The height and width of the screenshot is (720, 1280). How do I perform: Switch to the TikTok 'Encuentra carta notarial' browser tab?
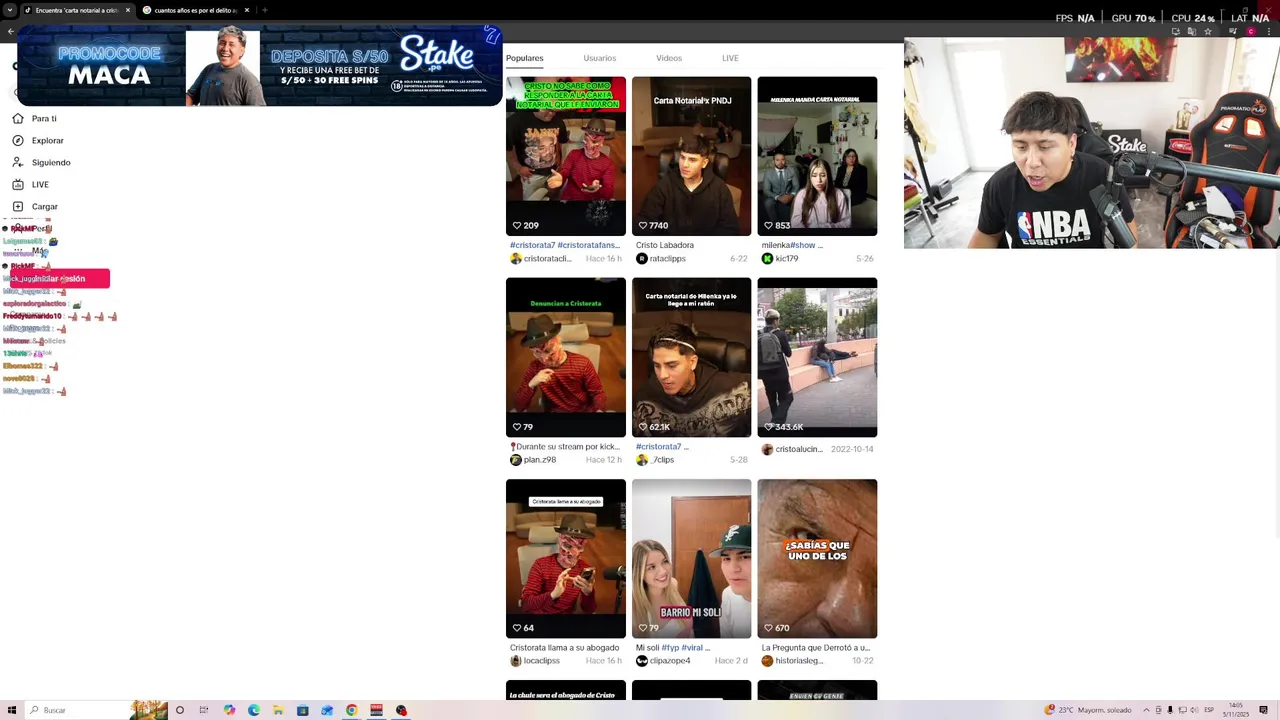pyautogui.click(x=76, y=10)
